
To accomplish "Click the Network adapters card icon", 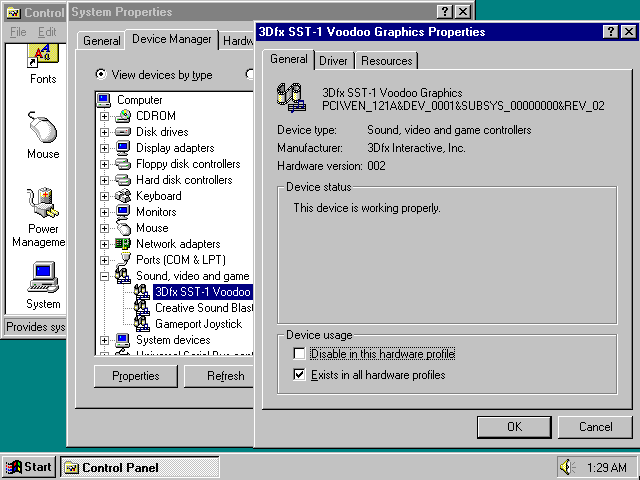I will tap(123, 244).
